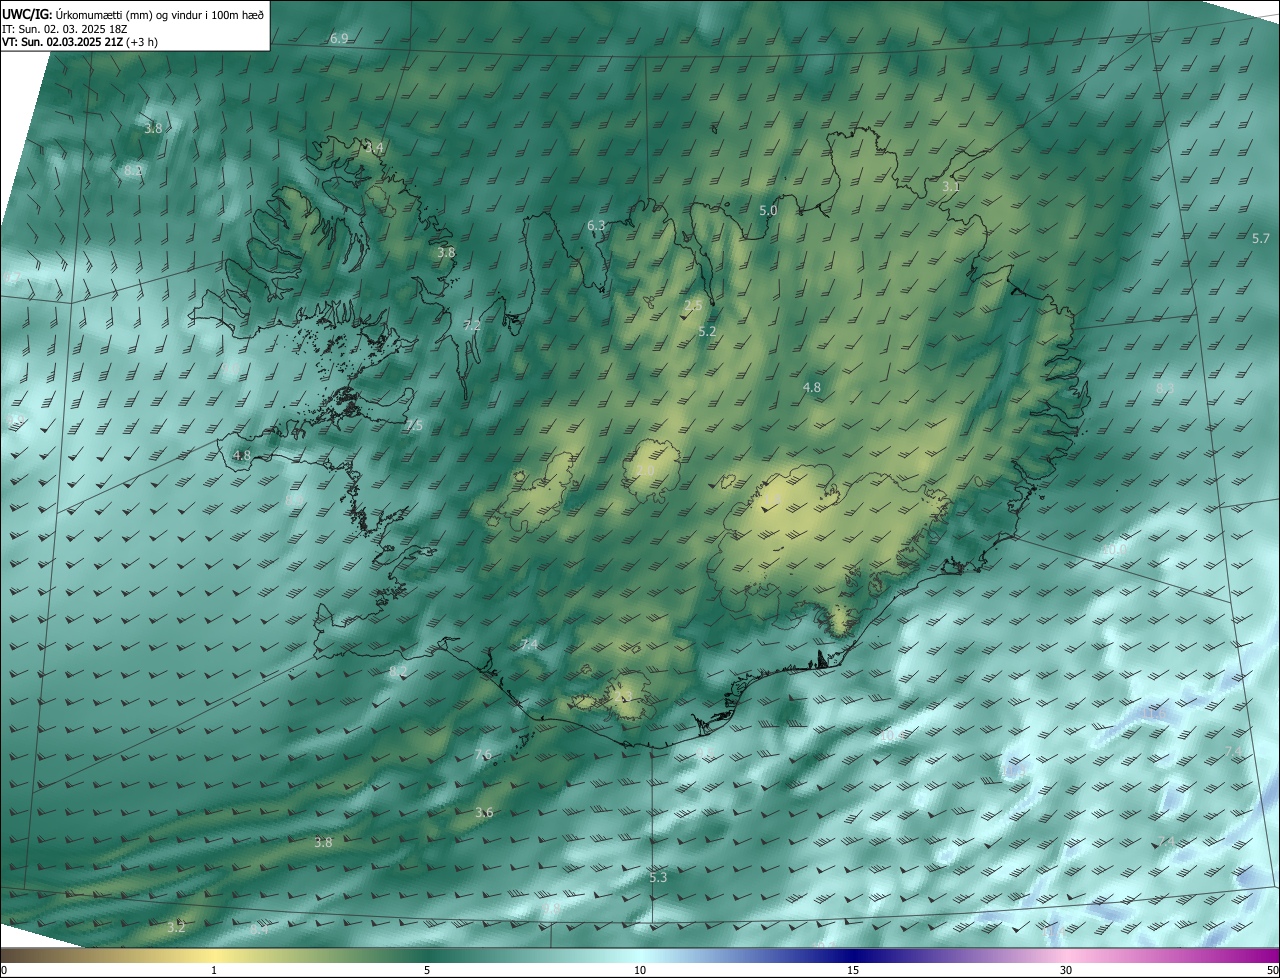The width and height of the screenshot is (1280, 978).
Task: Click the 'UWC/IG: Úrkomumætti (mm)' title line
Action: (x=133, y=13)
